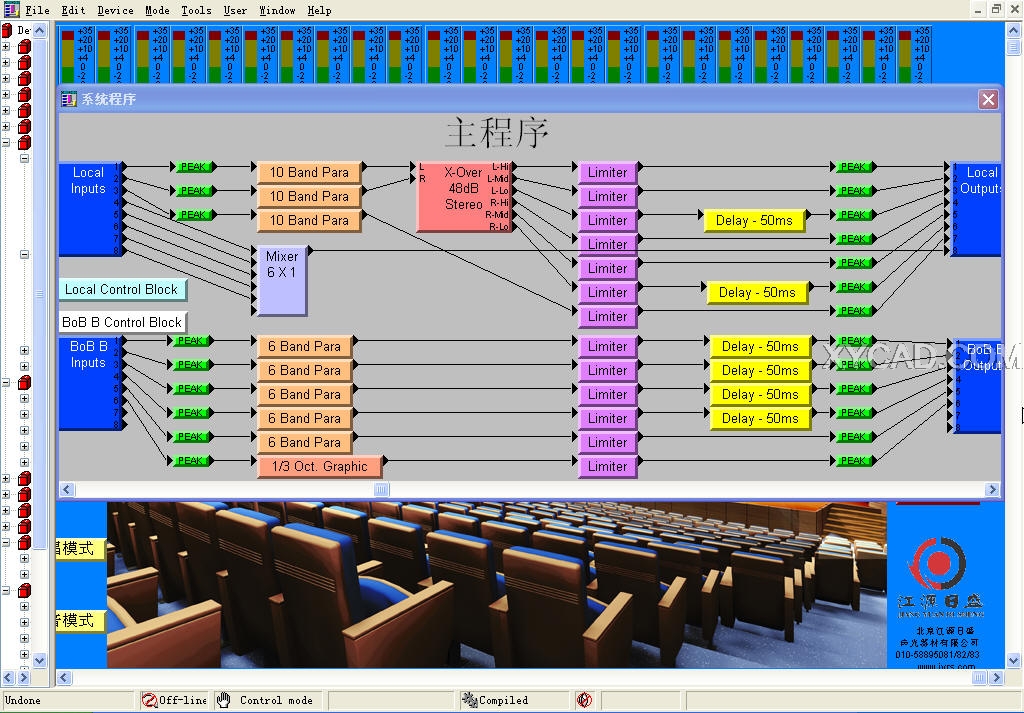Select the 1/3 Oct. Graphic block
The width and height of the screenshot is (1024, 713).
319,466
